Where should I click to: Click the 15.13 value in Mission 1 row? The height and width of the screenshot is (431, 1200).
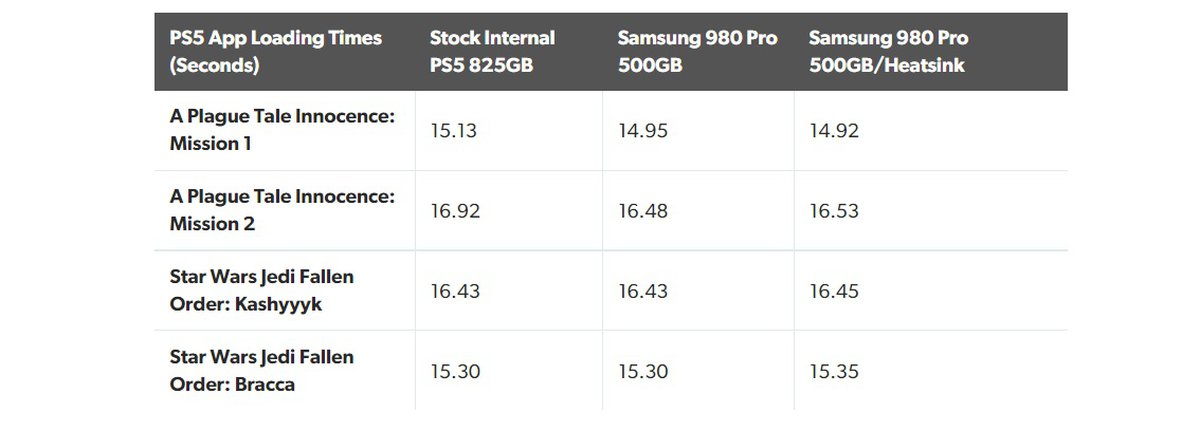click(455, 131)
